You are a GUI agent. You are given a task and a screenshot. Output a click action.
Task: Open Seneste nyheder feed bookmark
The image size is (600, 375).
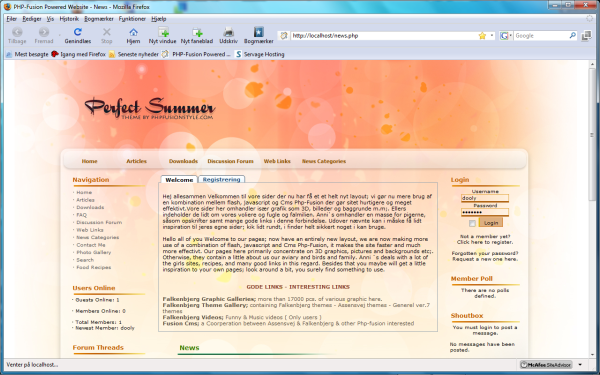(x=134, y=54)
